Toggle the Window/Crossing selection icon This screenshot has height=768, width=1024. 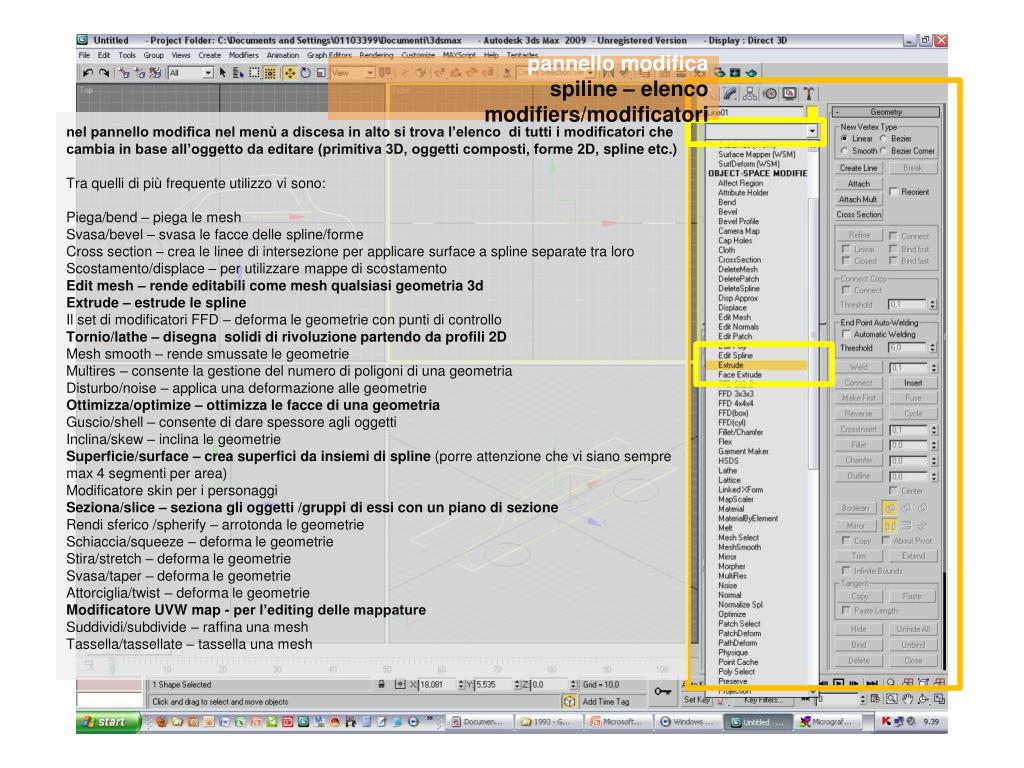[x=270, y=73]
